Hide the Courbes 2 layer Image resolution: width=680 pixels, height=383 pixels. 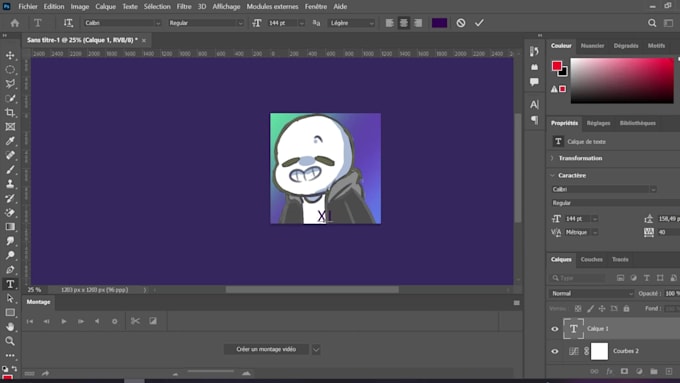pos(555,351)
